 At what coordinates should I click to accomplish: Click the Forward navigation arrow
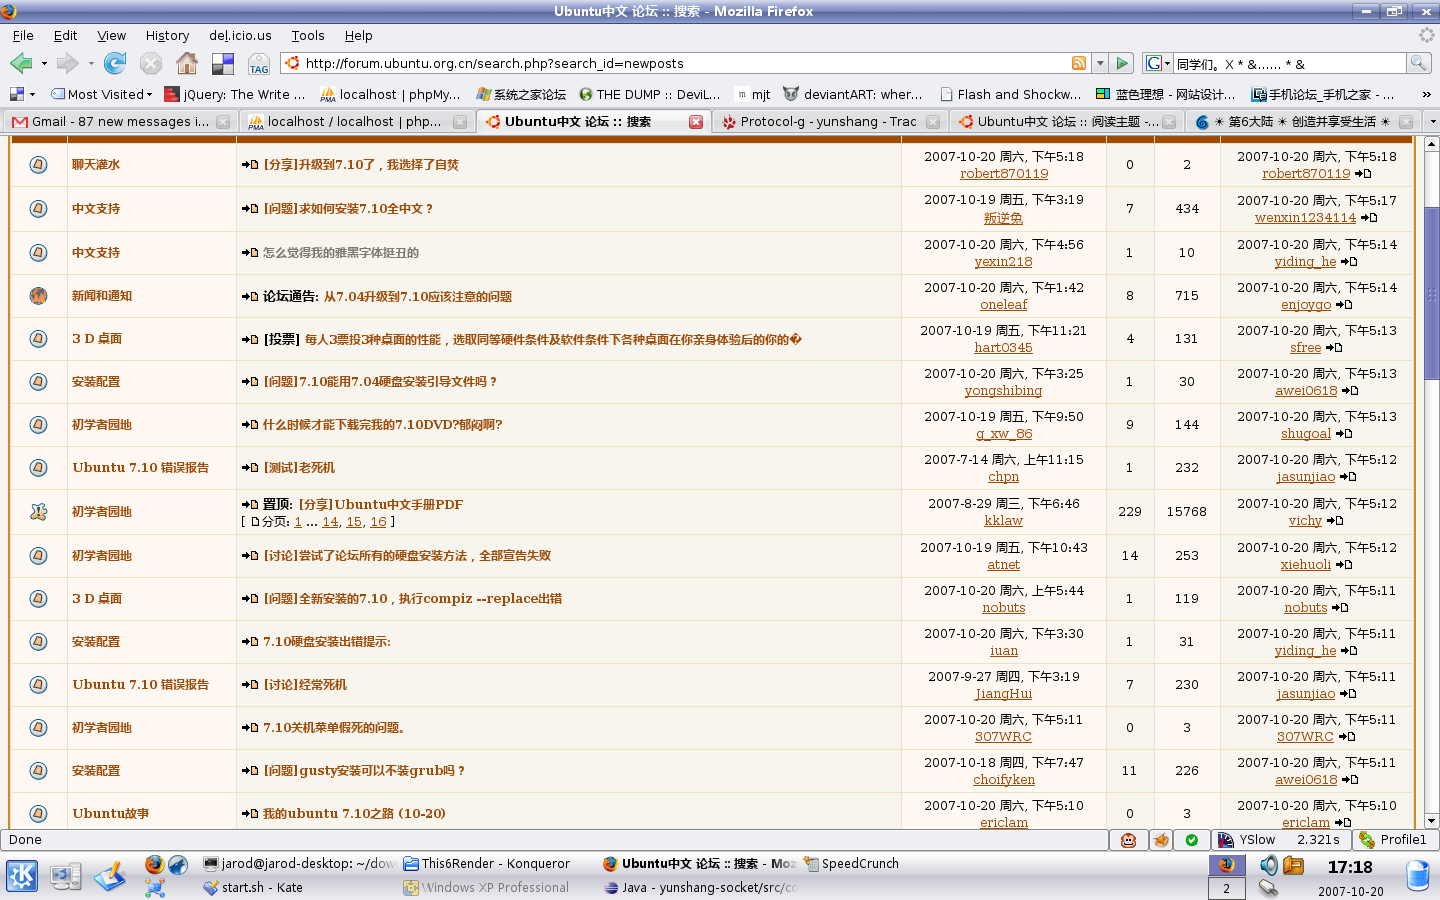[x=67, y=64]
